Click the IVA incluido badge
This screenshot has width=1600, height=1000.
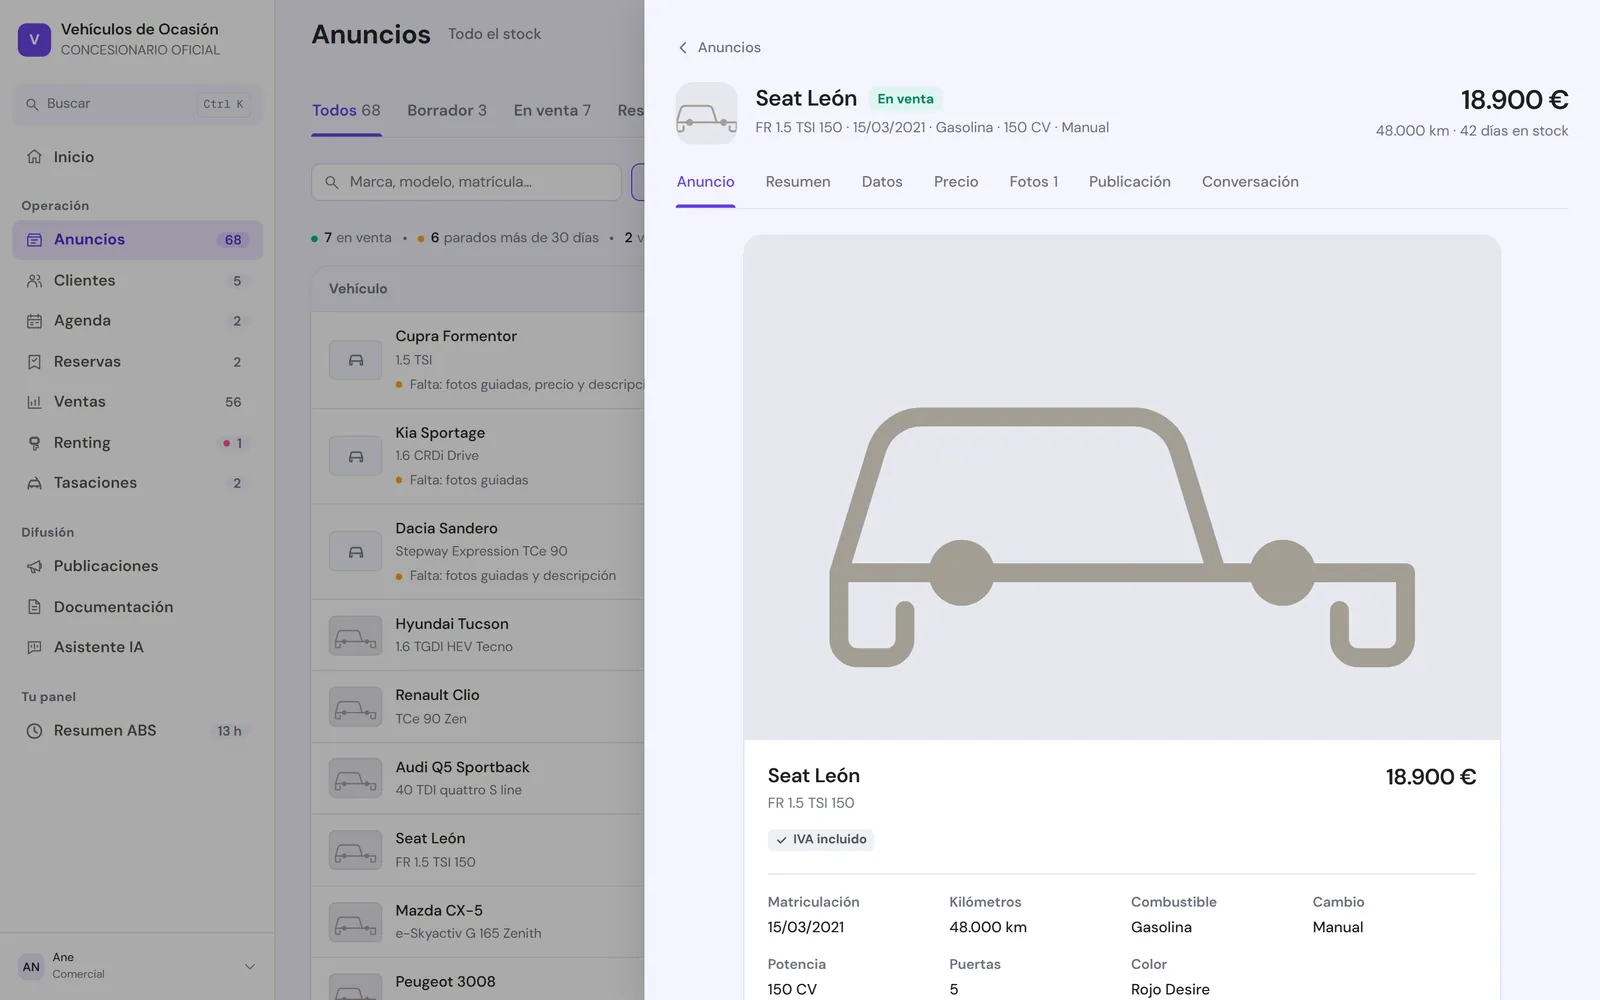click(x=821, y=840)
